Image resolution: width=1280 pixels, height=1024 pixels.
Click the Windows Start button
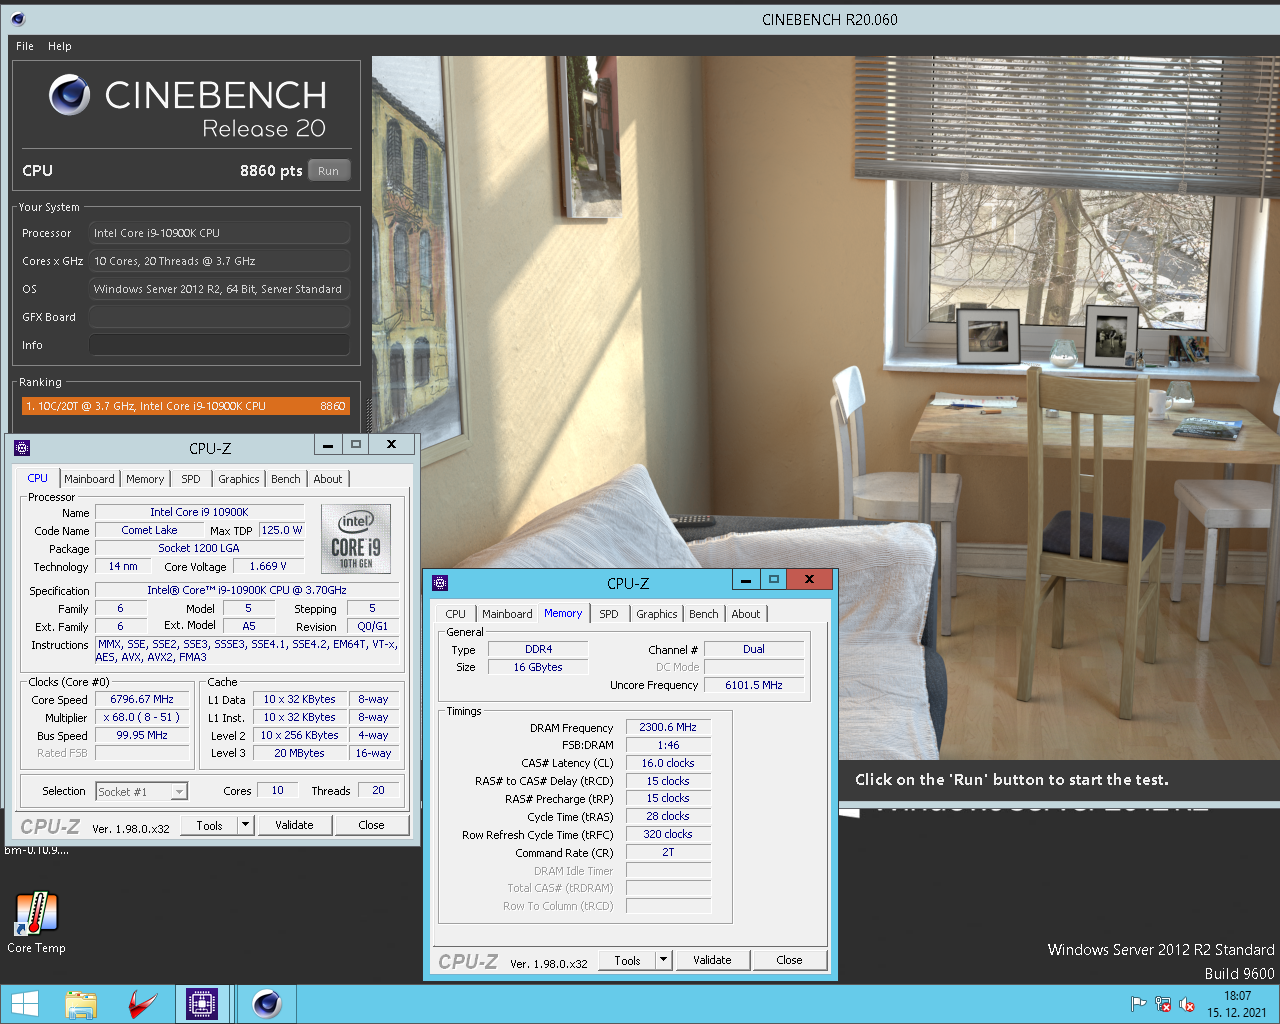tap(25, 1004)
